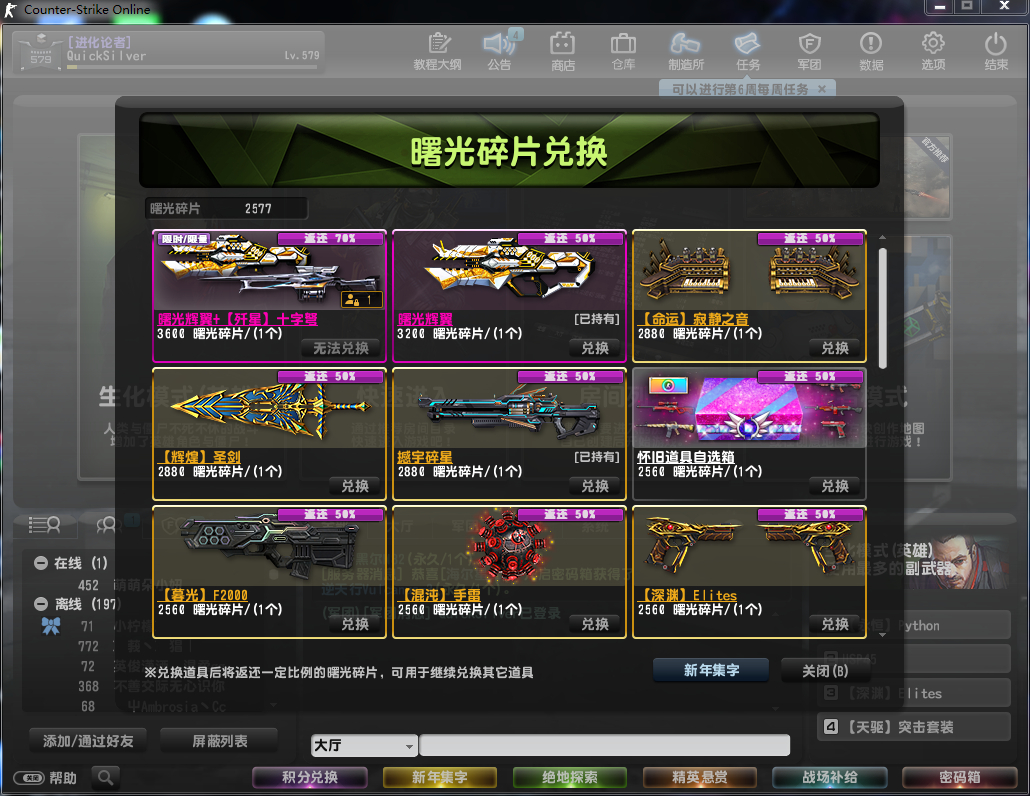
Task: Click the exchange list scrollbar thumb
Action: [x=882, y=308]
